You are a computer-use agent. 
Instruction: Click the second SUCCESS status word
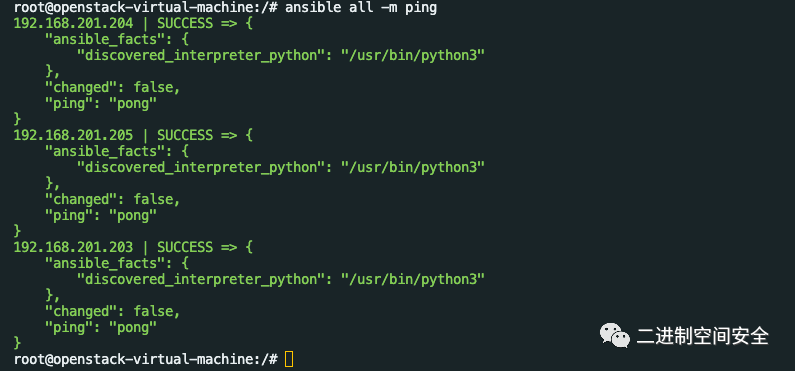pos(185,135)
